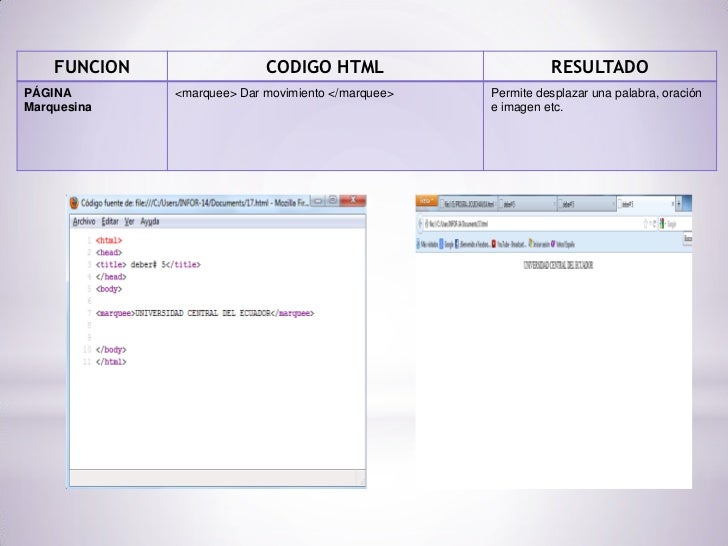
Task: Open the Más visitados bookmark
Action: (427, 244)
